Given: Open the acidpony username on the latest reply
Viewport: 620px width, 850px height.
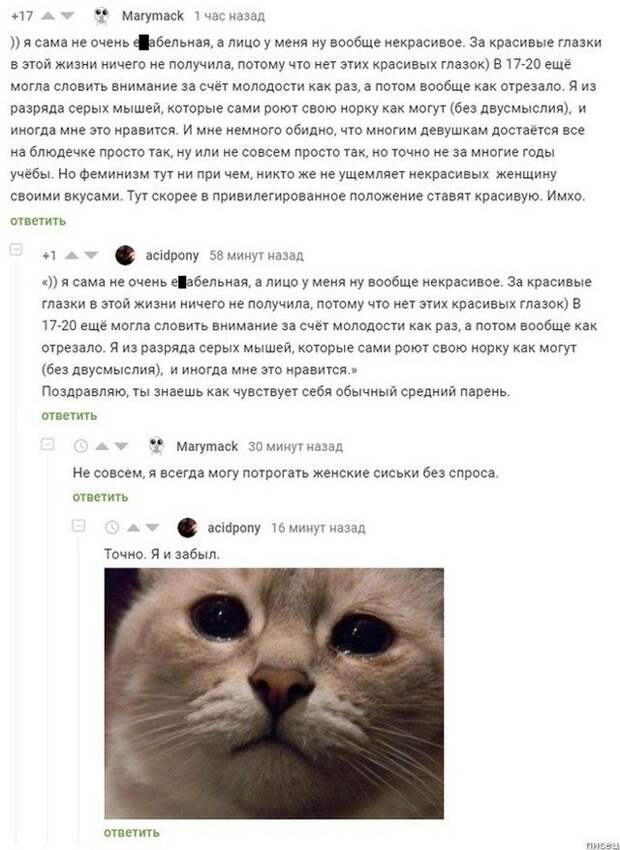Looking at the screenshot, I should [234, 527].
